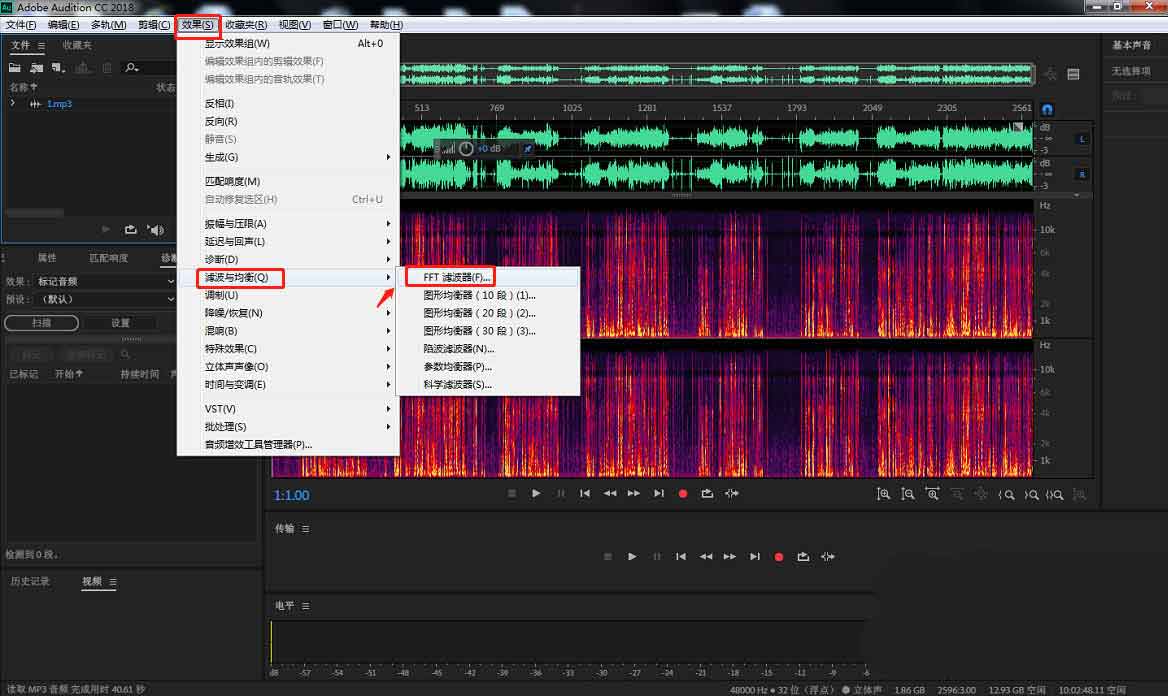Image resolution: width=1168 pixels, height=696 pixels.
Task: Click the zoom in amplitude magnifier icon
Action: pyautogui.click(x=883, y=494)
